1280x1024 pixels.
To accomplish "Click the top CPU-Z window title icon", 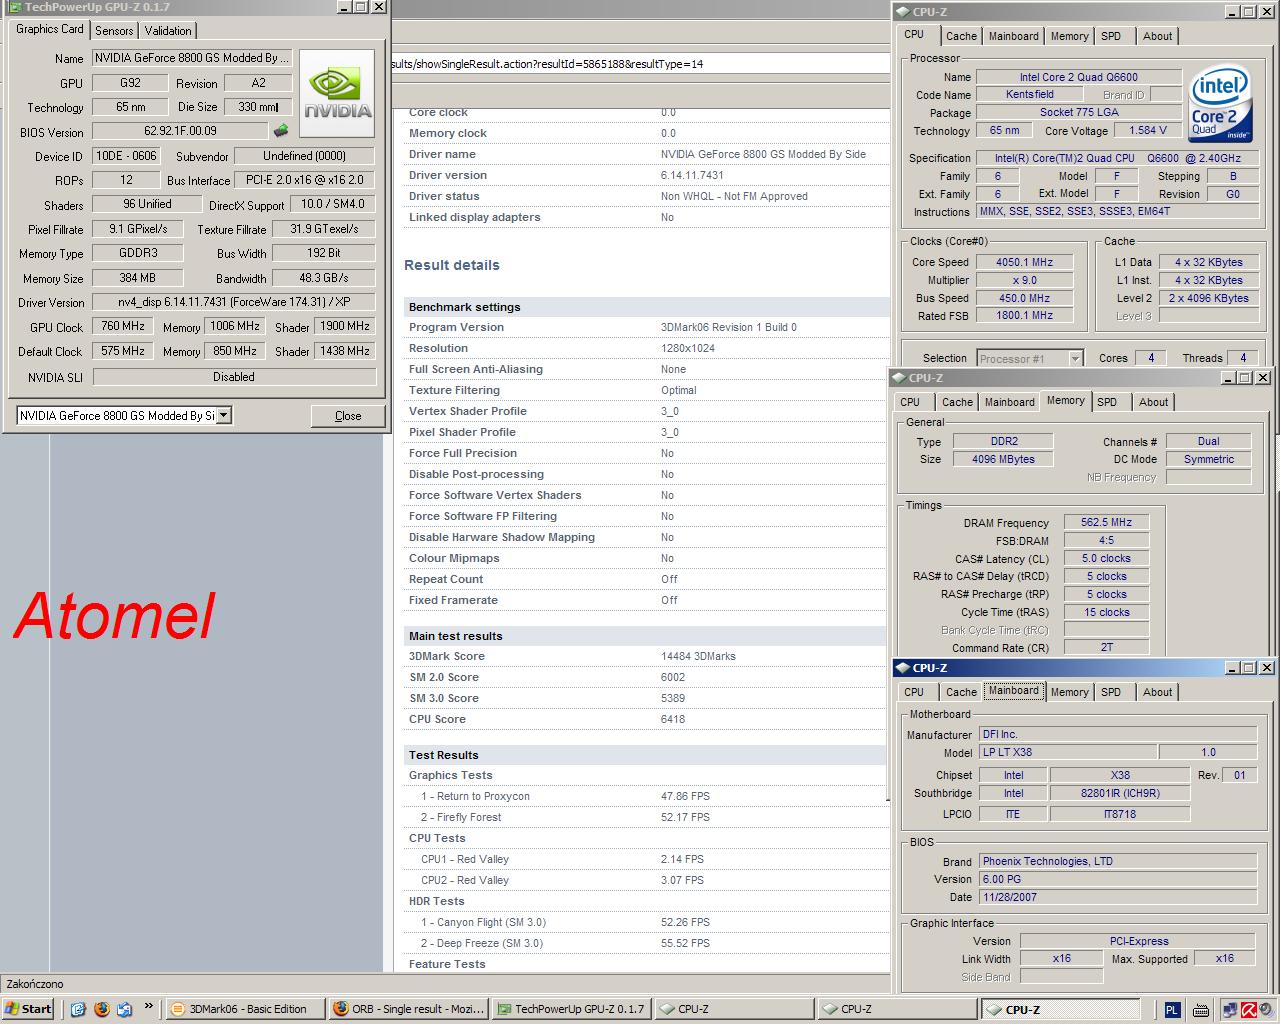I will [x=902, y=12].
